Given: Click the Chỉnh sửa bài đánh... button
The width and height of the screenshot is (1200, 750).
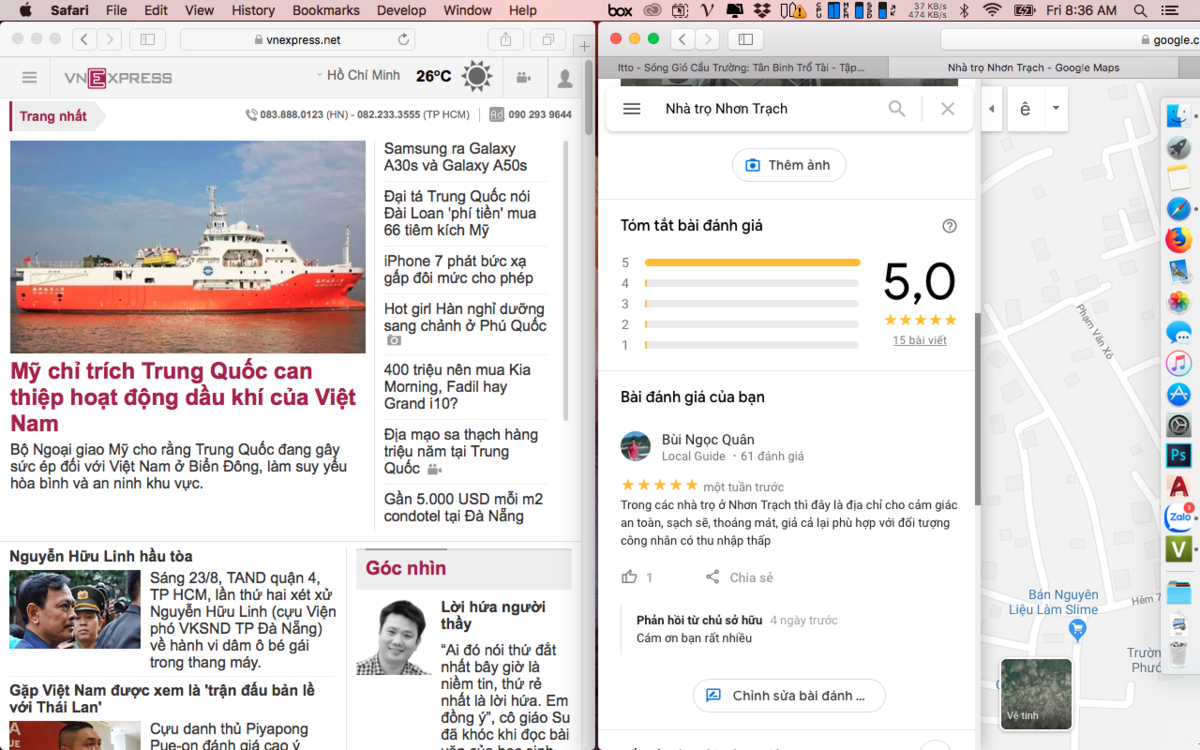Looking at the screenshot, I should tap(789, 696).
